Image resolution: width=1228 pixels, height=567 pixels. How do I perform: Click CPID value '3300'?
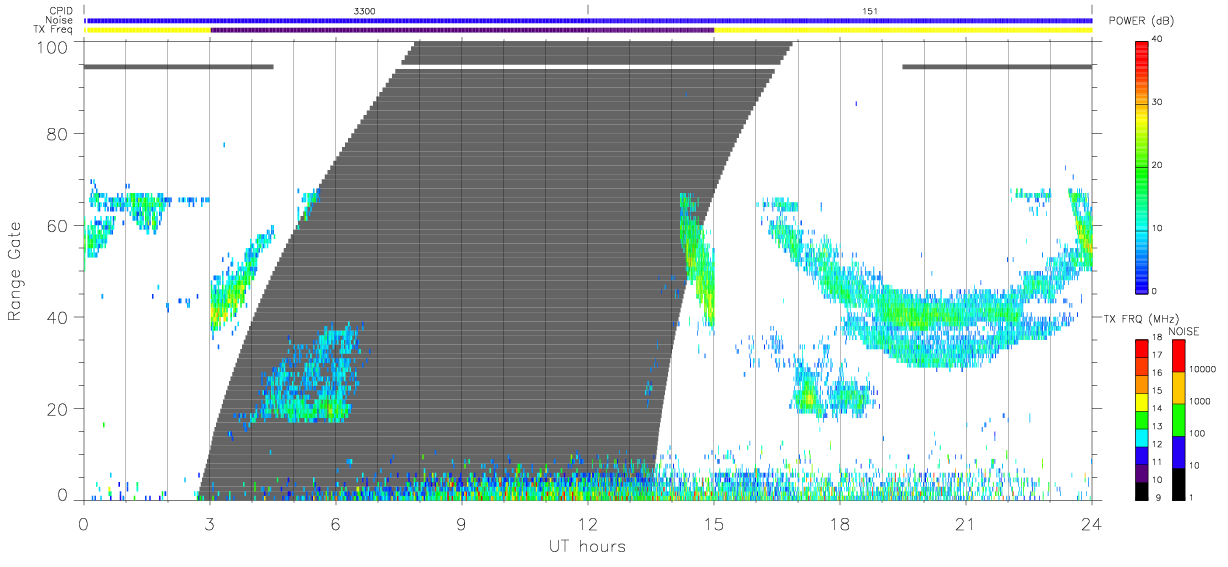[x=366, y=10]
